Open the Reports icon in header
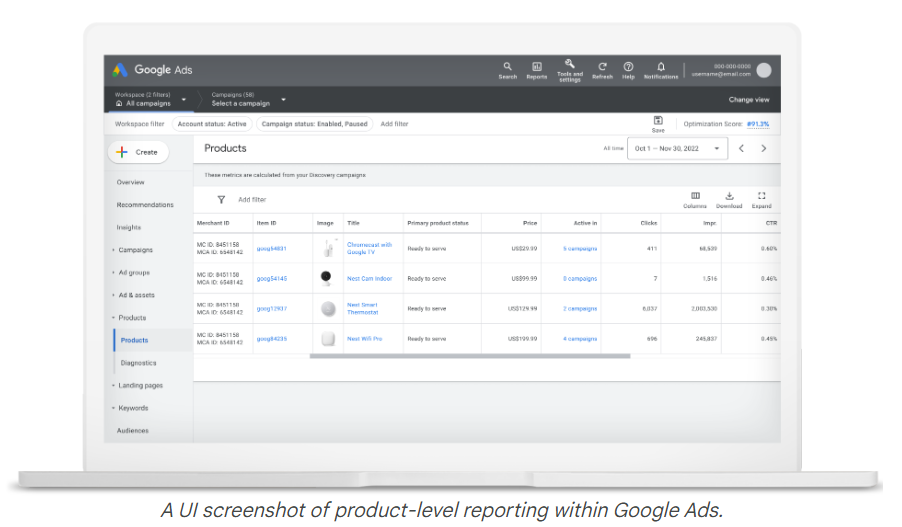 (x=537, y=66)
